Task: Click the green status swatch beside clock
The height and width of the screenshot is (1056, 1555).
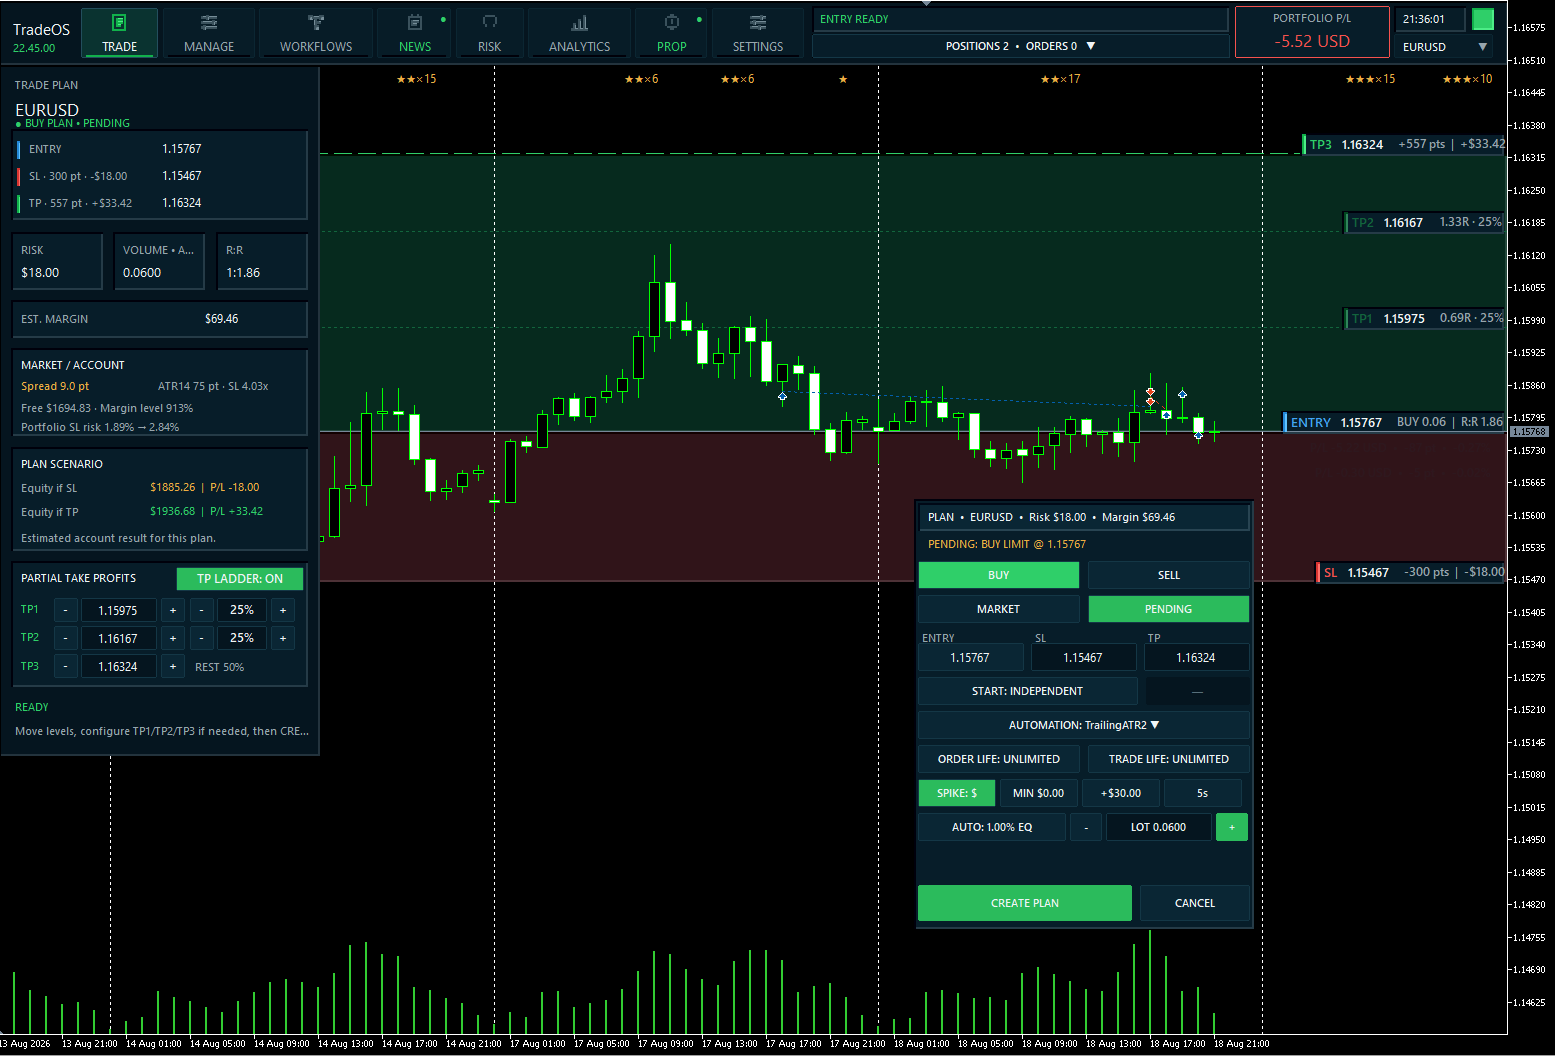Action: [x=1483, y=19]
